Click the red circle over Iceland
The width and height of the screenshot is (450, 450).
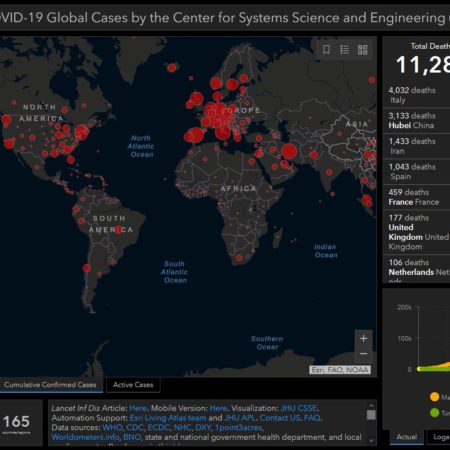tap(172, 68)
